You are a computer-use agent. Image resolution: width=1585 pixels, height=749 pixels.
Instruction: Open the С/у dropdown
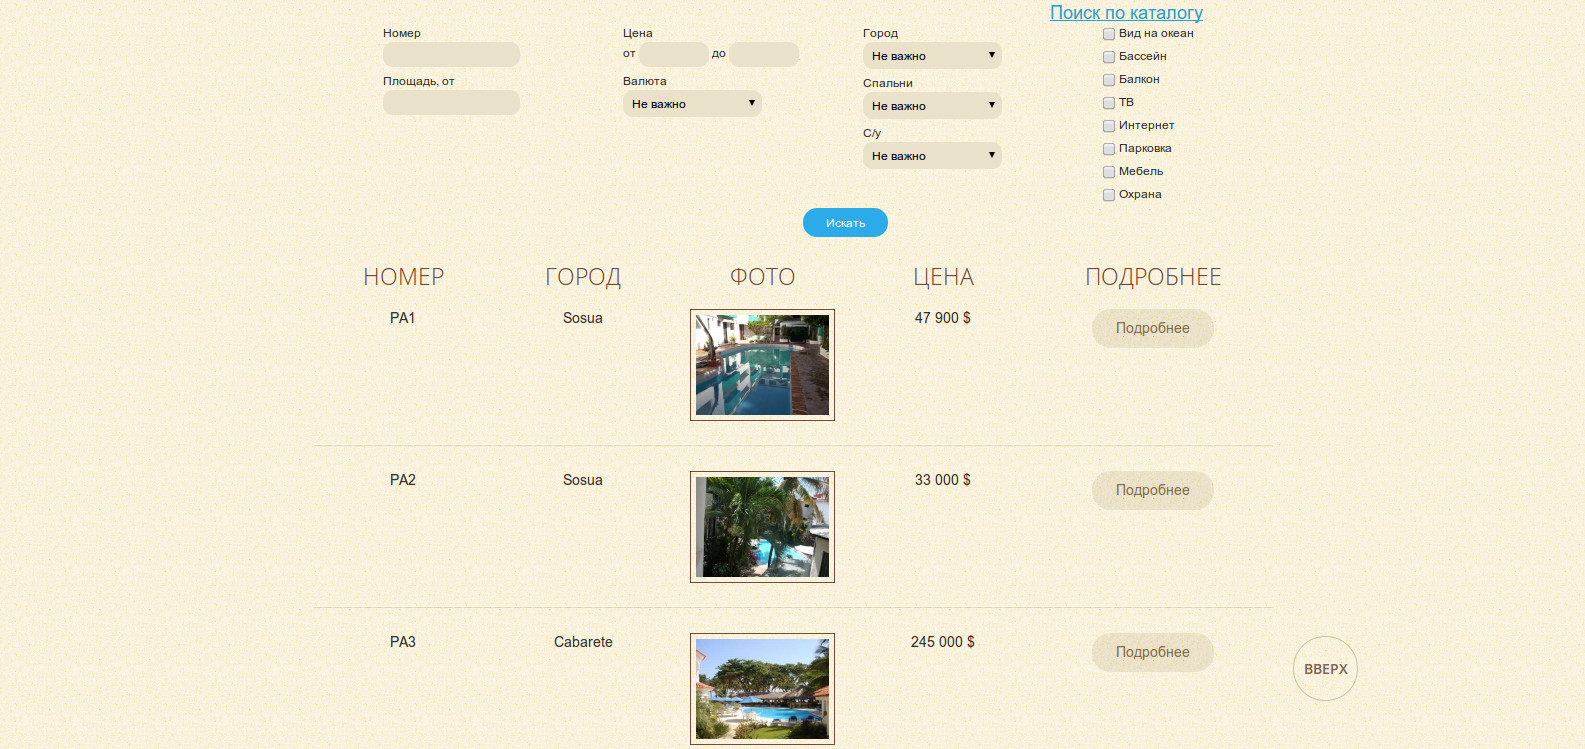pyautogui.click(x=932, y=155)
